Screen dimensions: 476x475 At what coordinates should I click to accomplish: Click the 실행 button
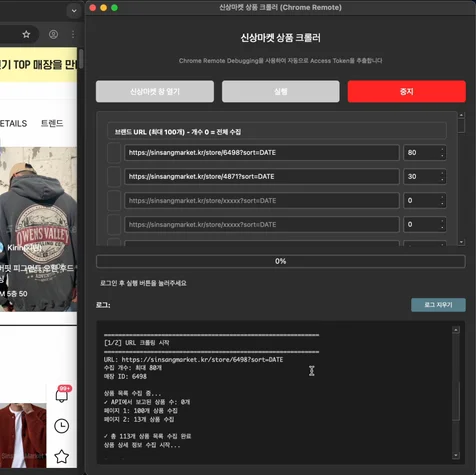[x=281, y=91]
